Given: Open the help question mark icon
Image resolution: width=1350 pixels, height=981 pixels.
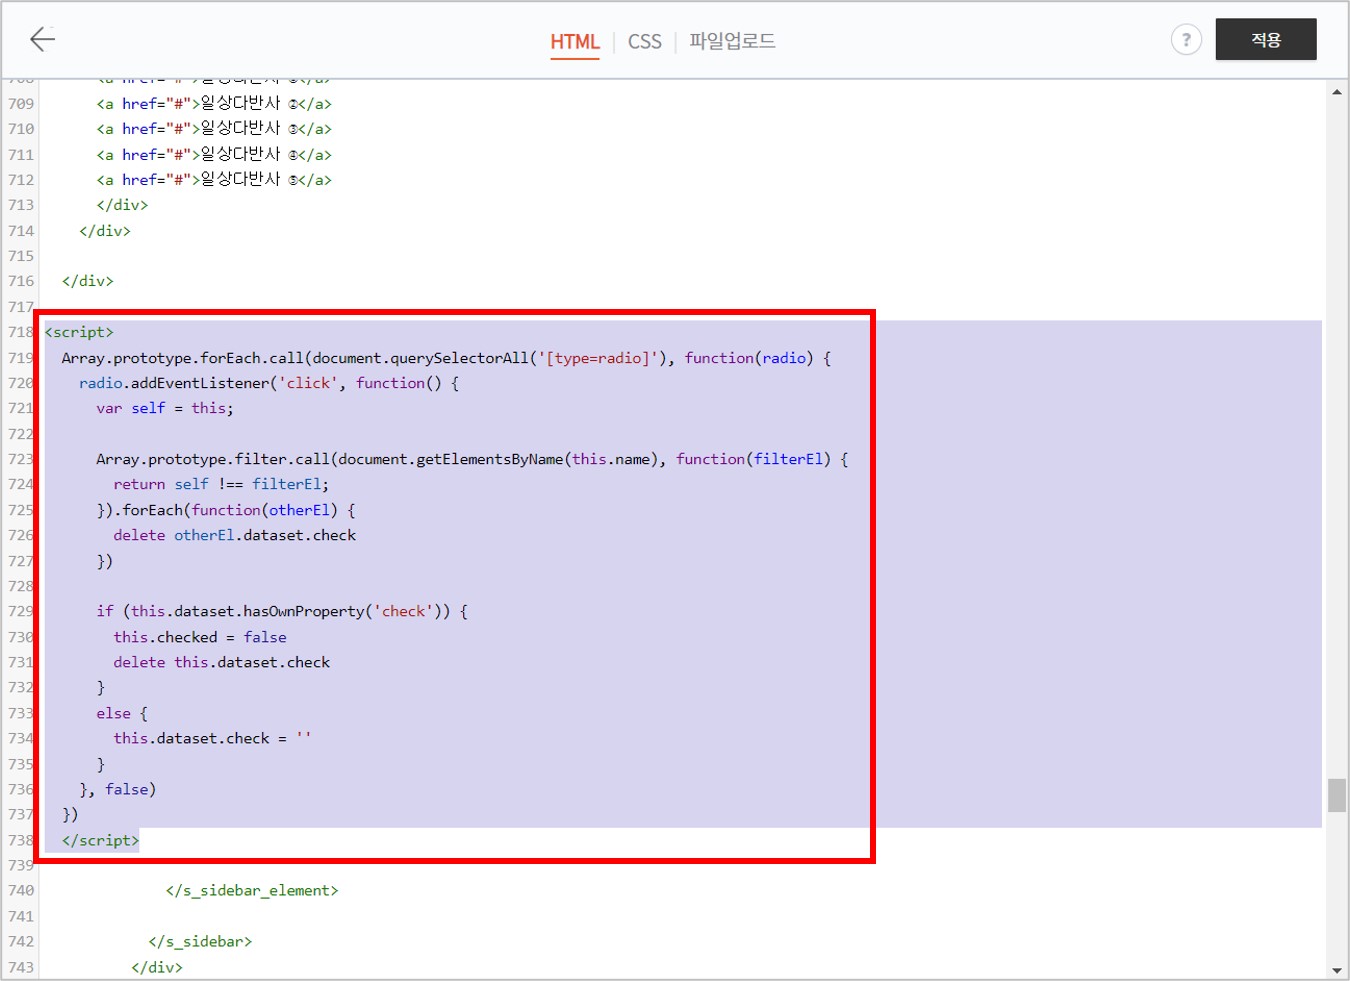Looking at the screenshot, I should 1186,40.
